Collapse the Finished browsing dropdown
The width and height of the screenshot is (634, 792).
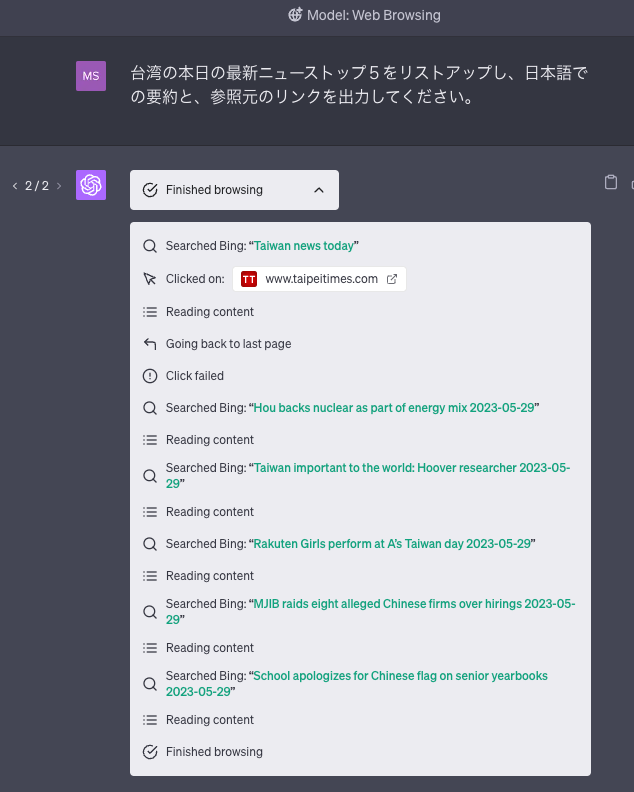click(234, 190)
